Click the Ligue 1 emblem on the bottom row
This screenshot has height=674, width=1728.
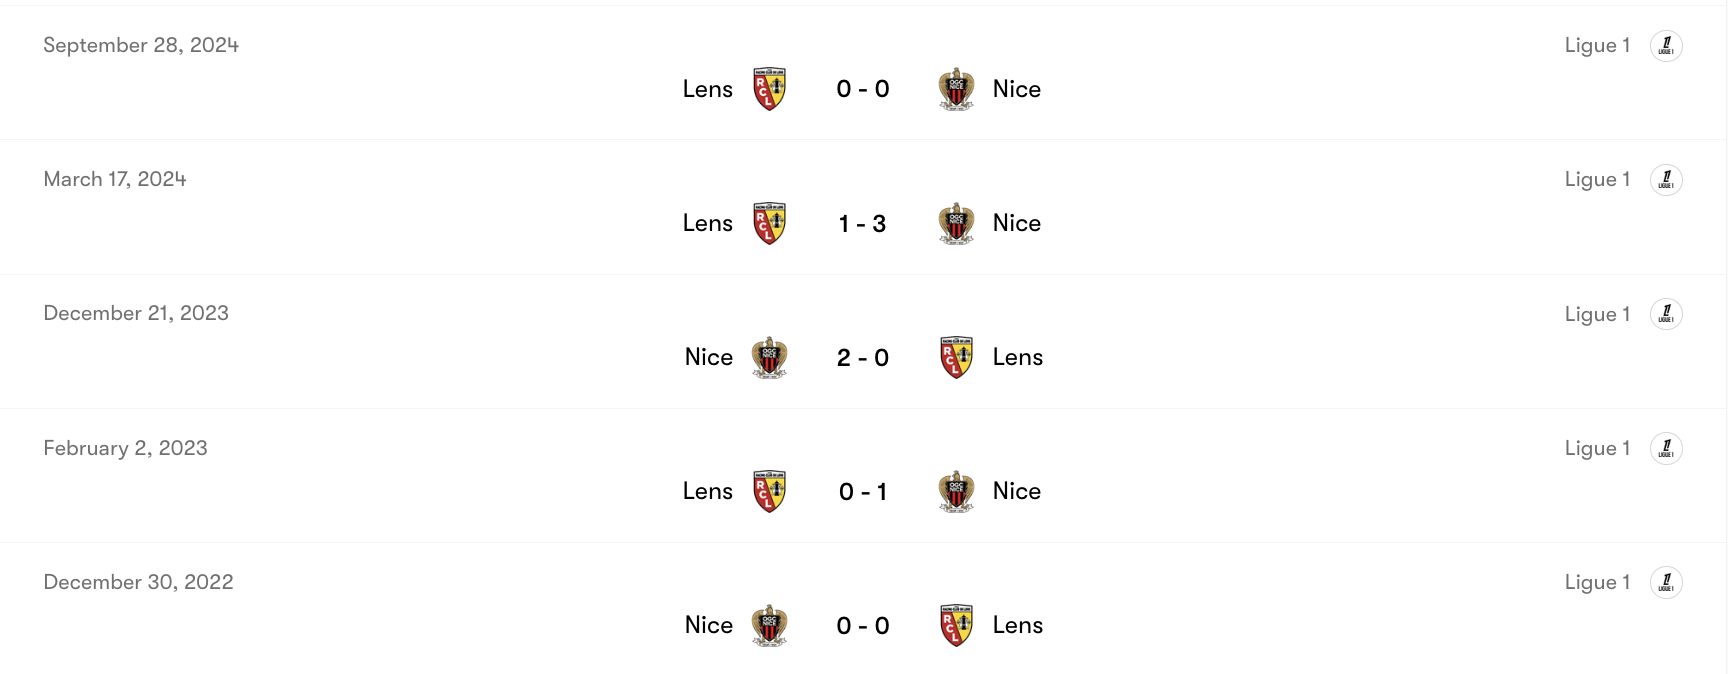tap(1666, 581)
